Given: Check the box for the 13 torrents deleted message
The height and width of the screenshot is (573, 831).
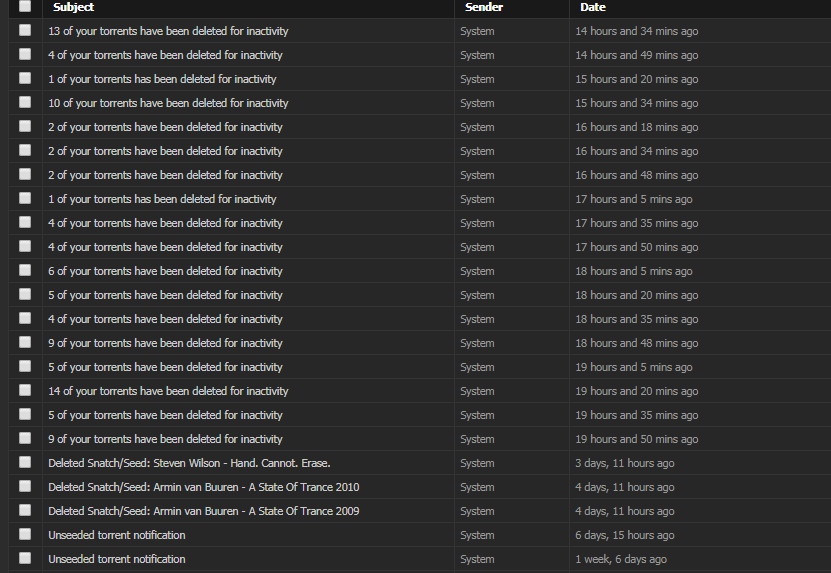Looking at the screenshot, I should 25,31.
